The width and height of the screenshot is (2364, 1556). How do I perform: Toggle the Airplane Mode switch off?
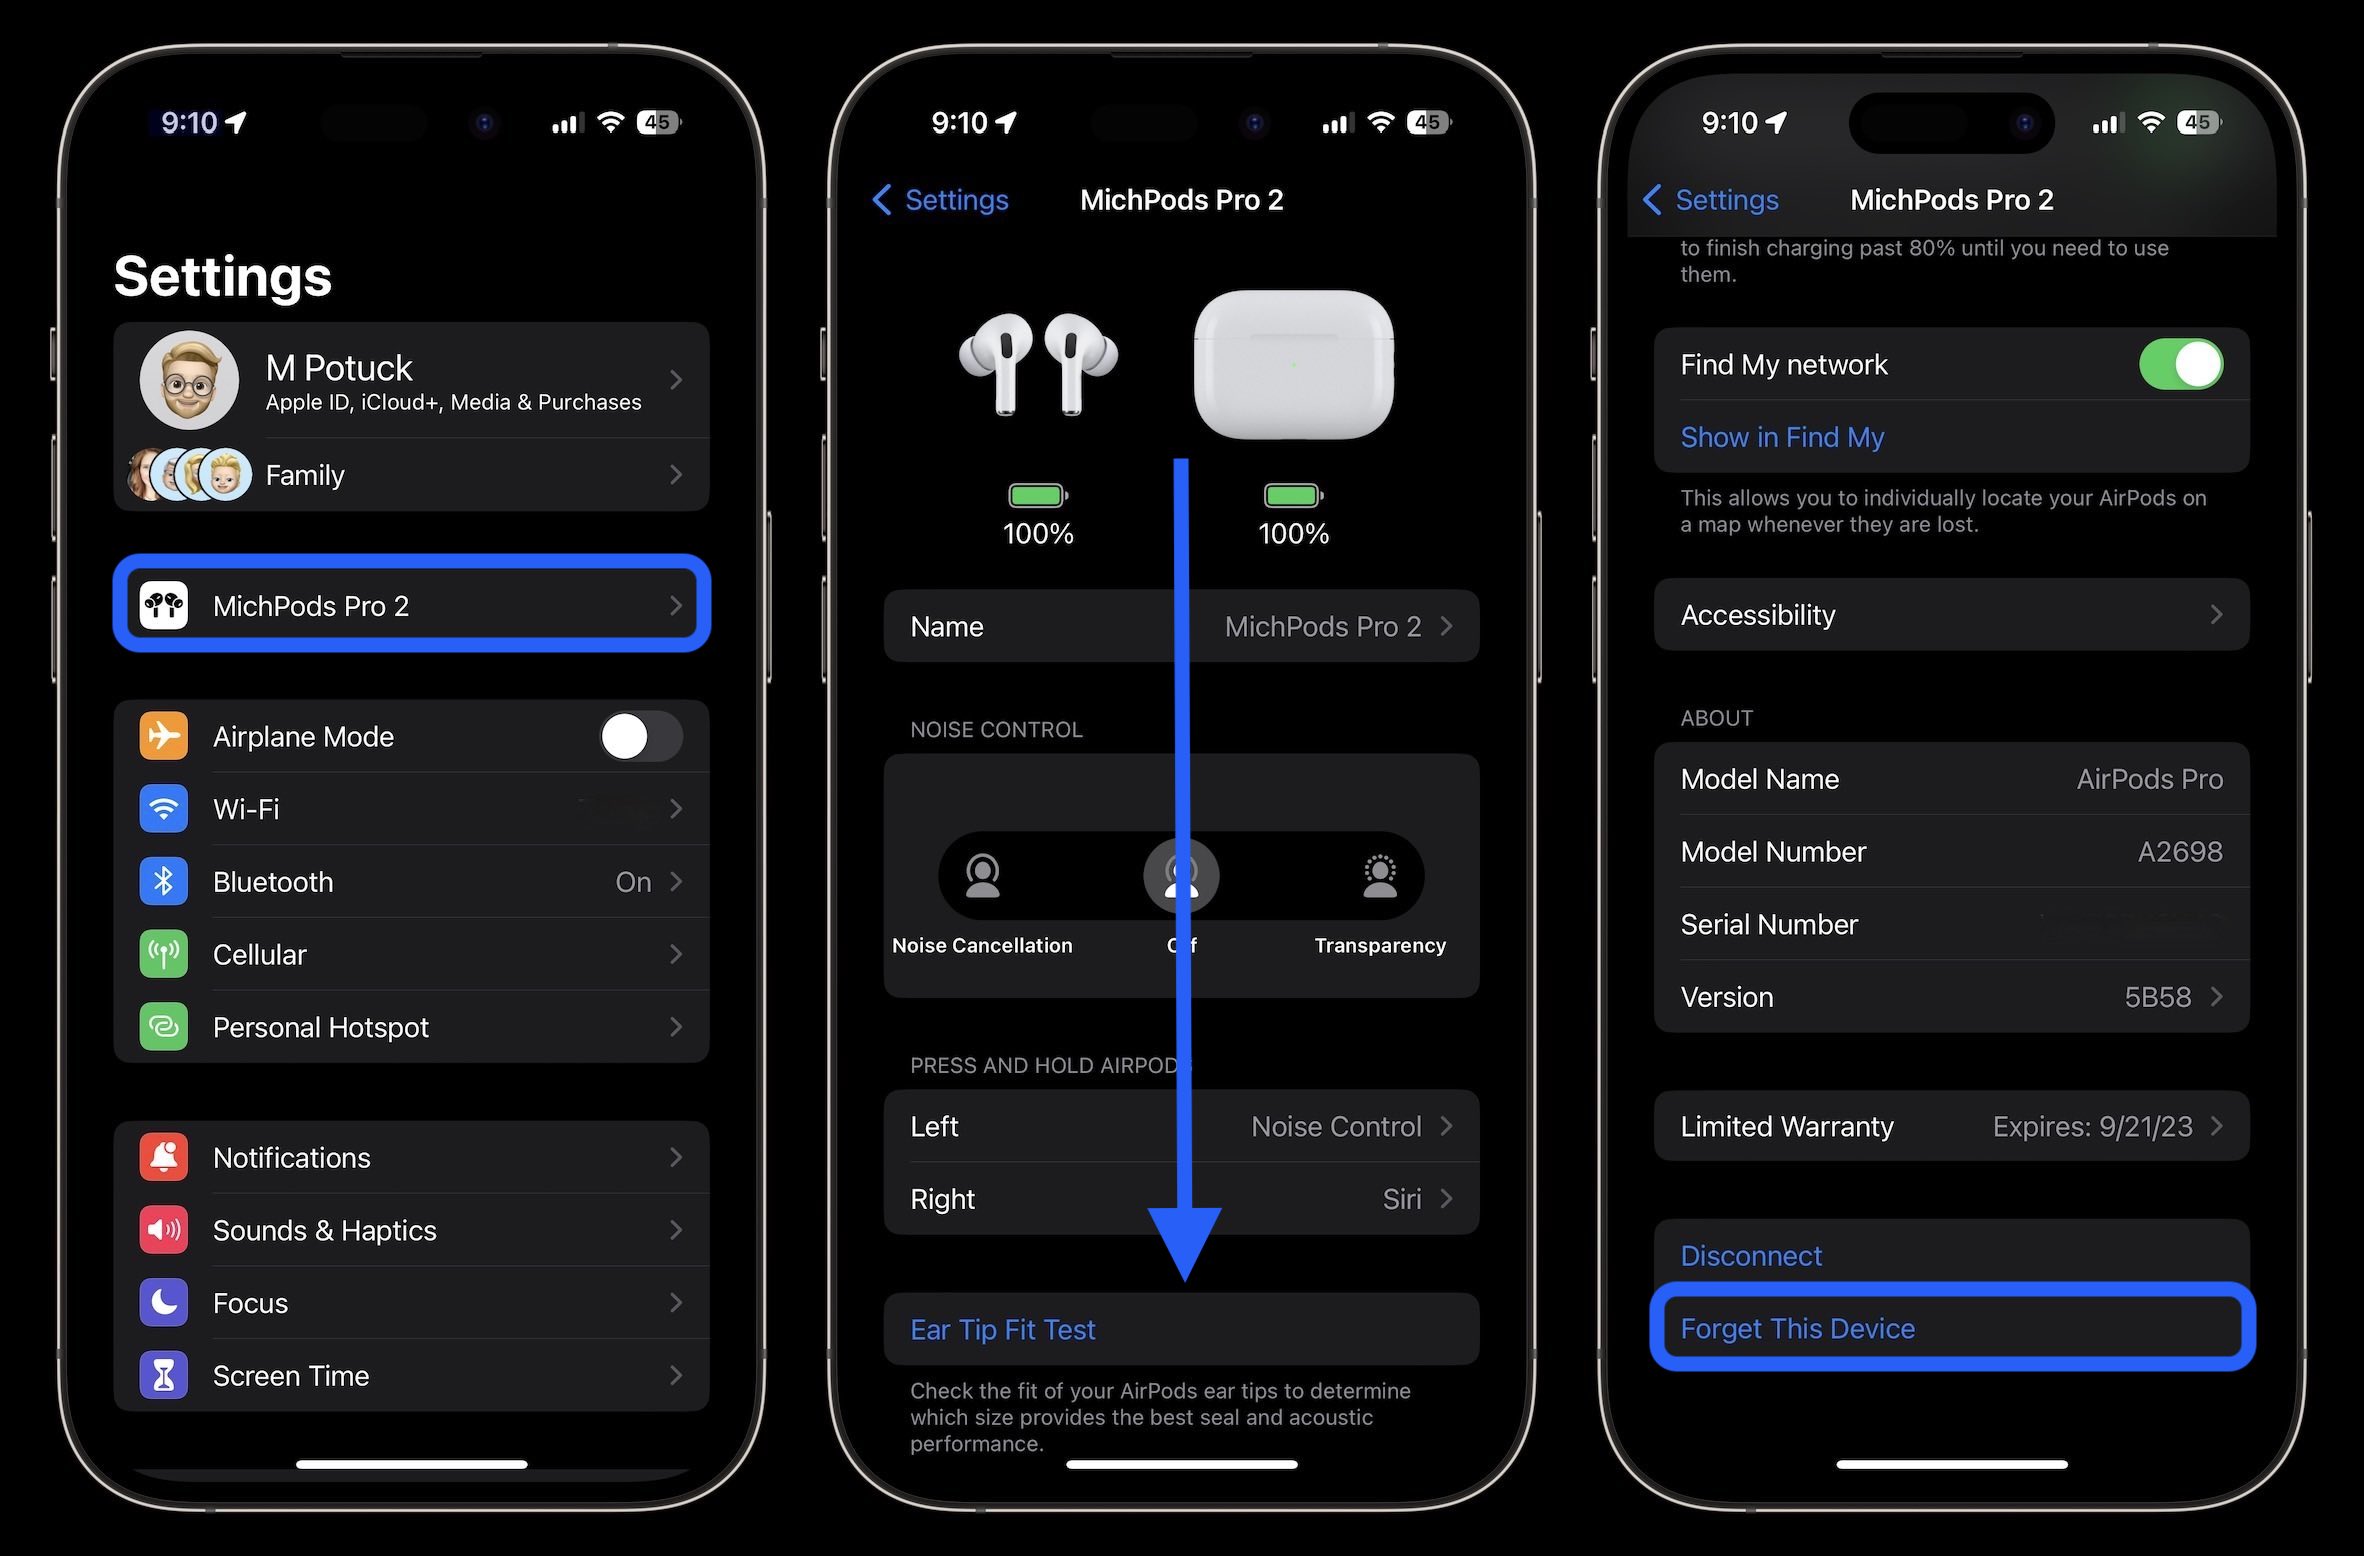pyautogui.click(x=642, y=733)
